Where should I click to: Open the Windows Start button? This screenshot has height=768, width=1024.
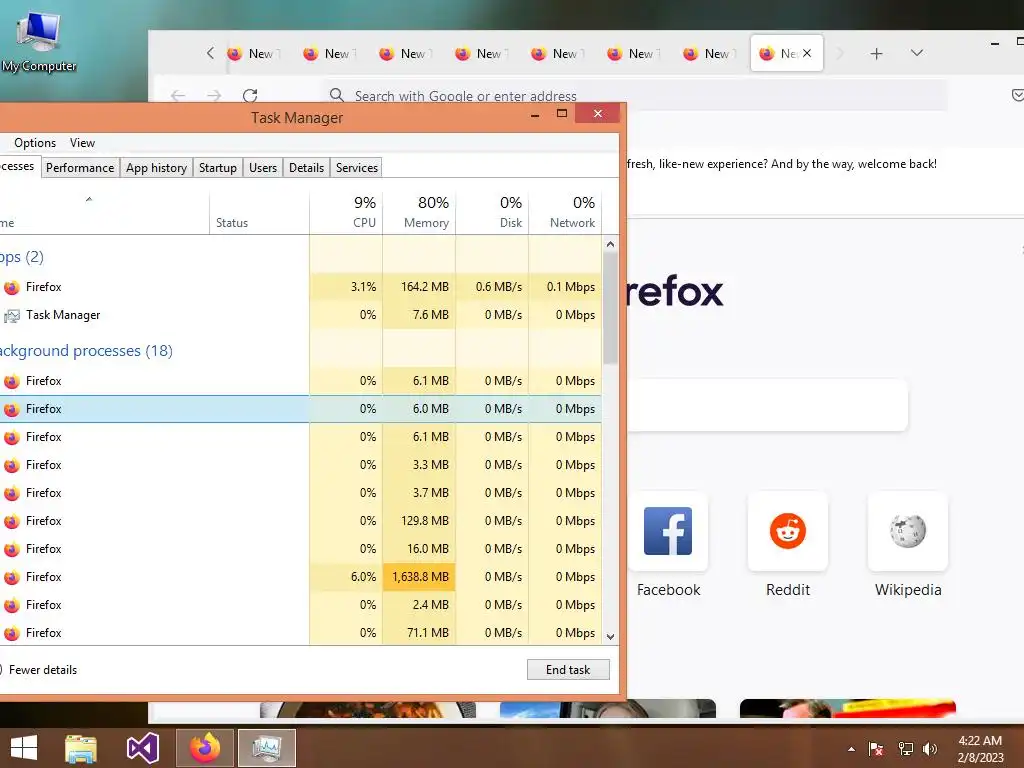[24, 748]
